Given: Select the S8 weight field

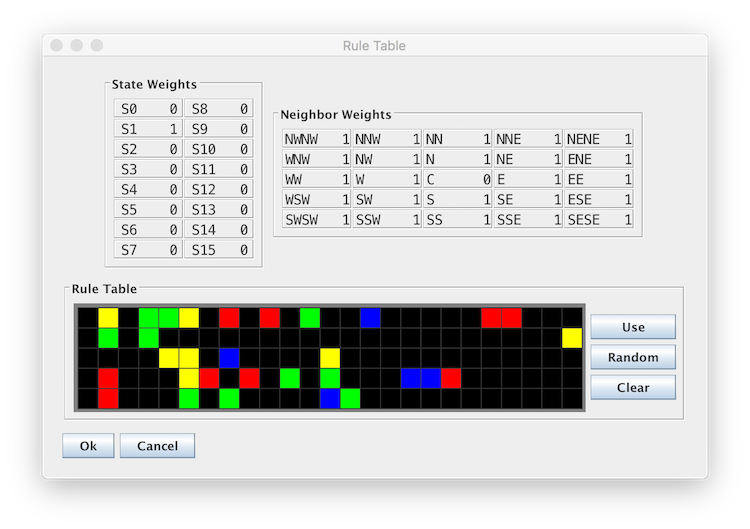Looking at the screenshot, I should pos(219,109).
